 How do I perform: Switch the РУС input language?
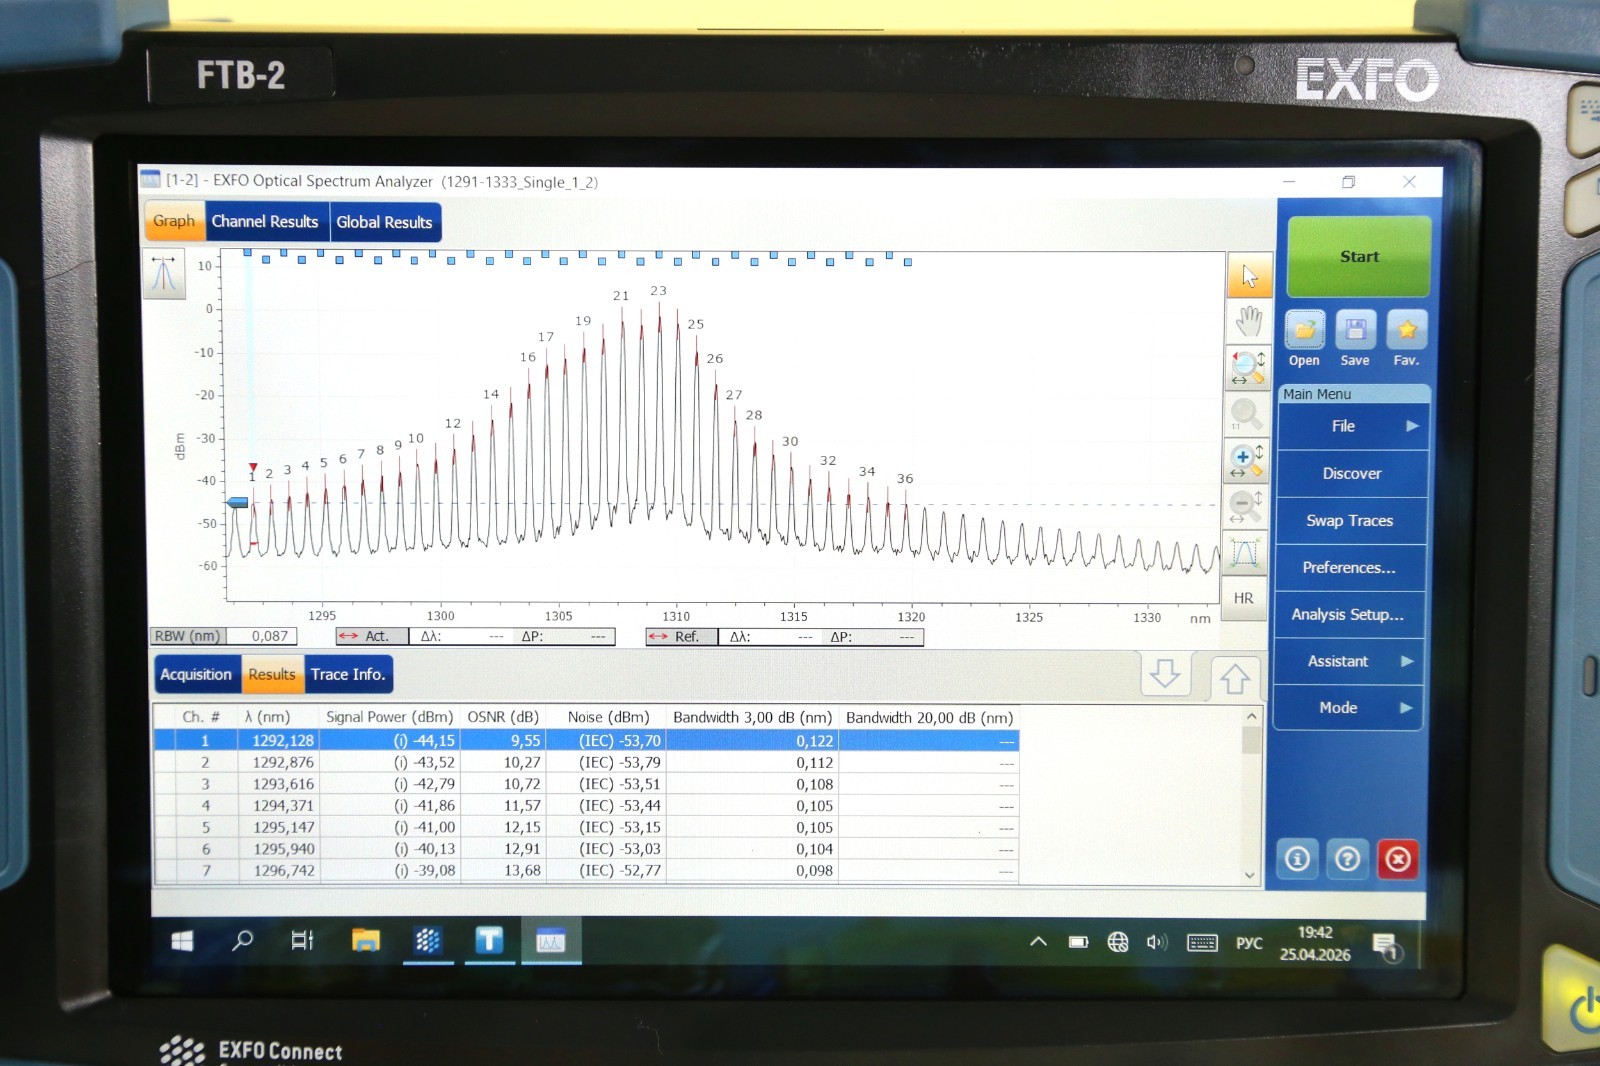click(x=1249, y=943)
